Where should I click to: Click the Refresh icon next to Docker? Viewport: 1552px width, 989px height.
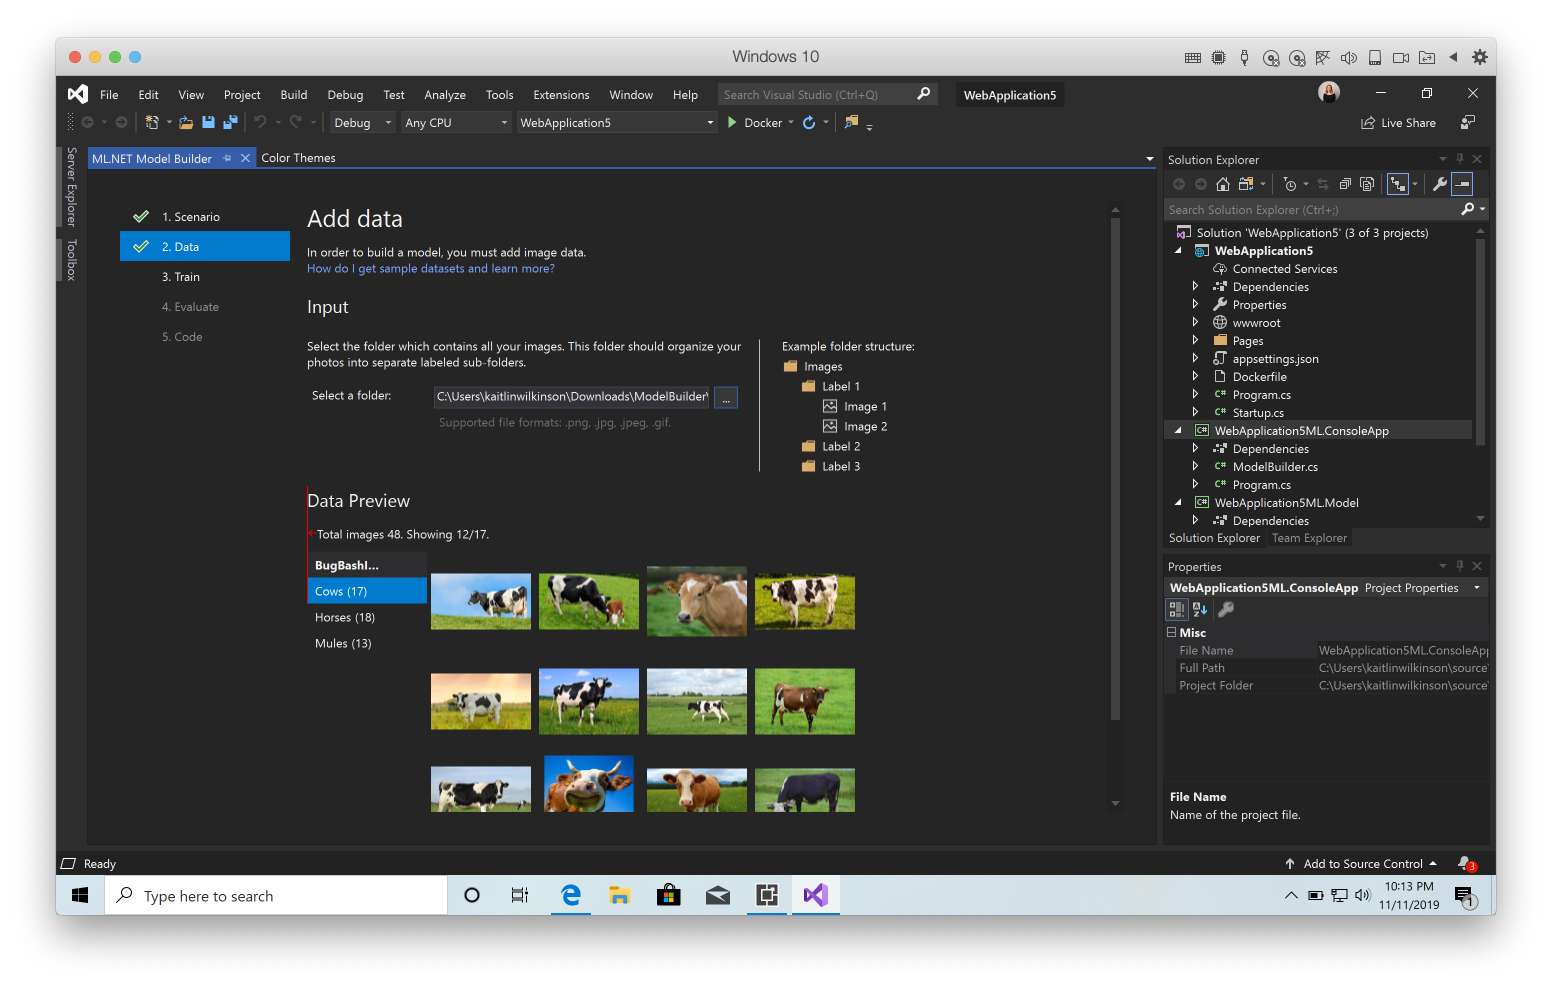(x=808, y=121)
